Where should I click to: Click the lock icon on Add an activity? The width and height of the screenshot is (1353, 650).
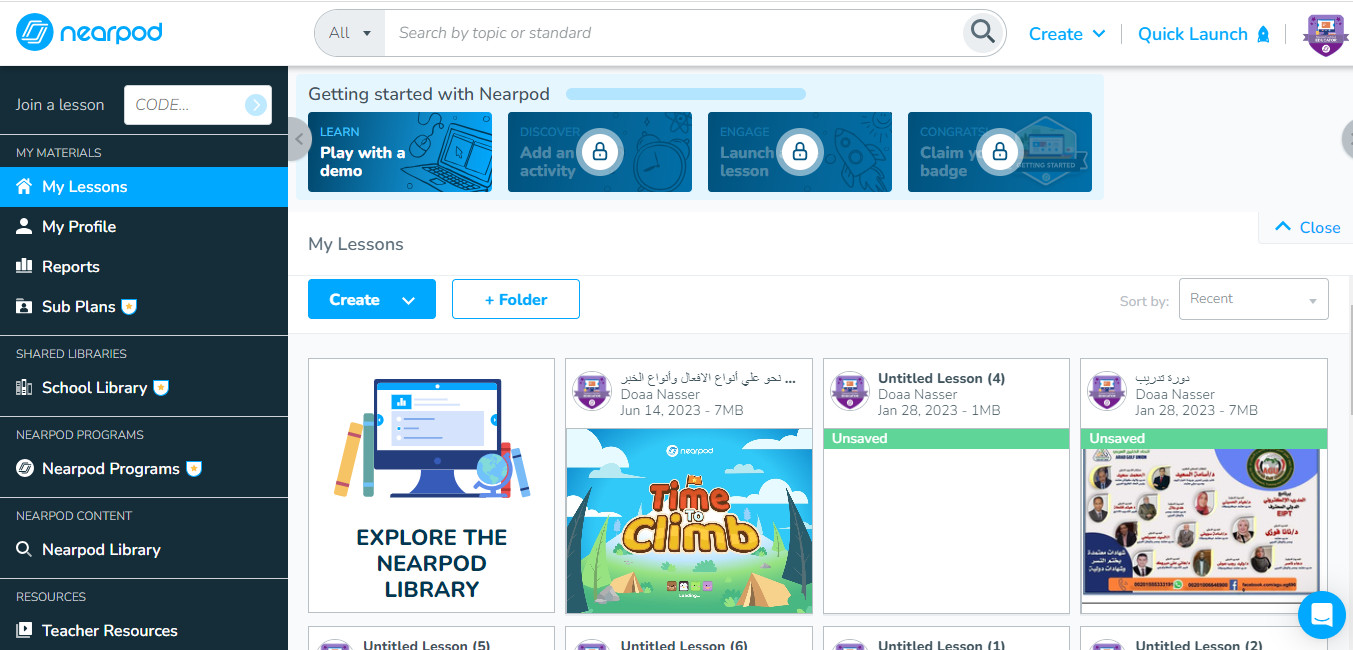click(600, 152)
